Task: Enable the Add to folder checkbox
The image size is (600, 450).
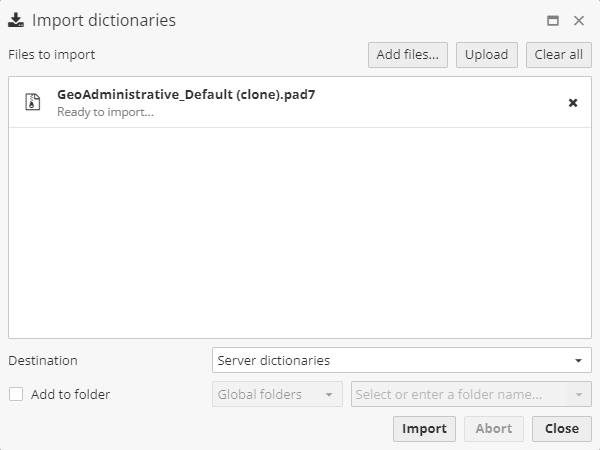Action: point(16,394)
